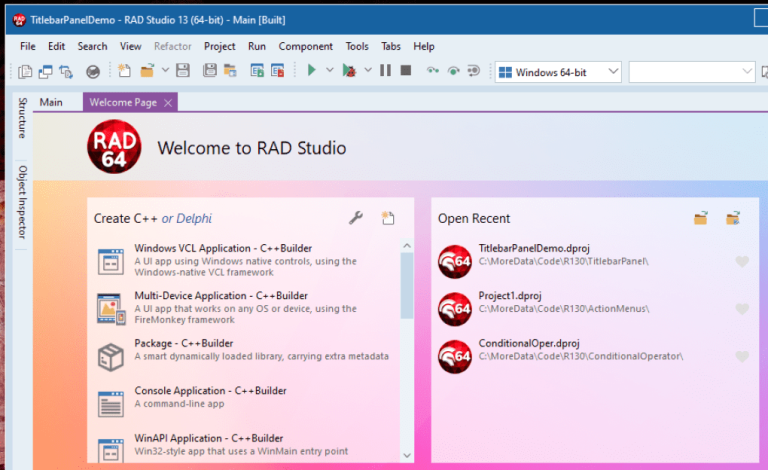Screen dimensions: 768x470
Task: Switch to the Main tab
Action: coord(51,102)
